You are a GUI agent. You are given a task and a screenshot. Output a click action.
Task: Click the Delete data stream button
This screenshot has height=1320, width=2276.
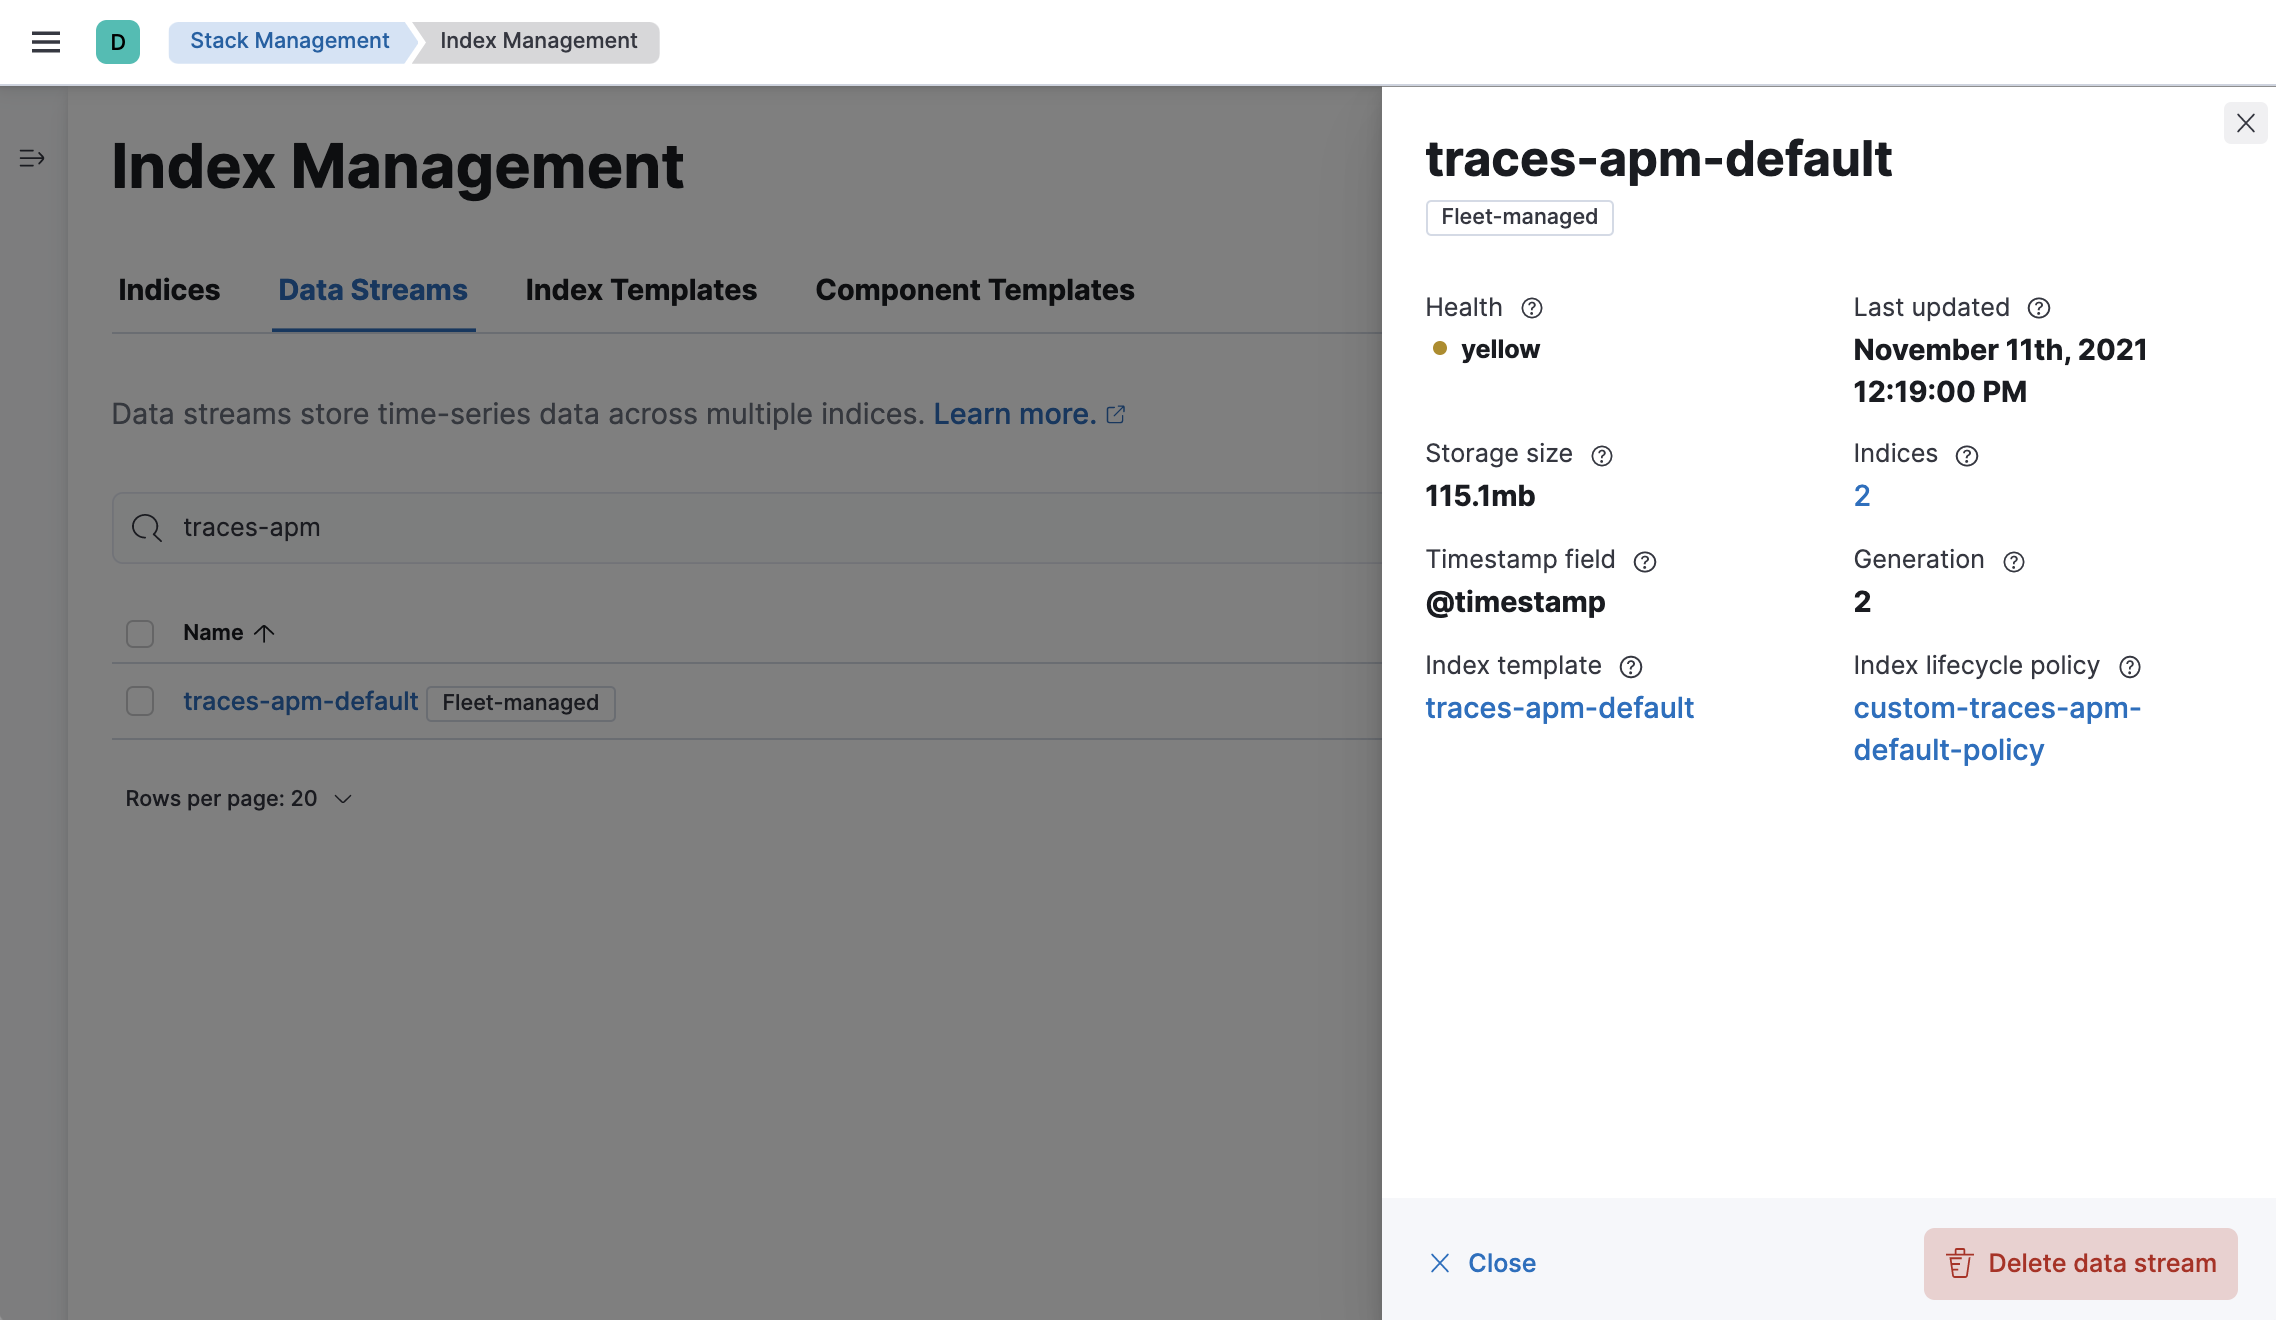coord(2079,1263)
